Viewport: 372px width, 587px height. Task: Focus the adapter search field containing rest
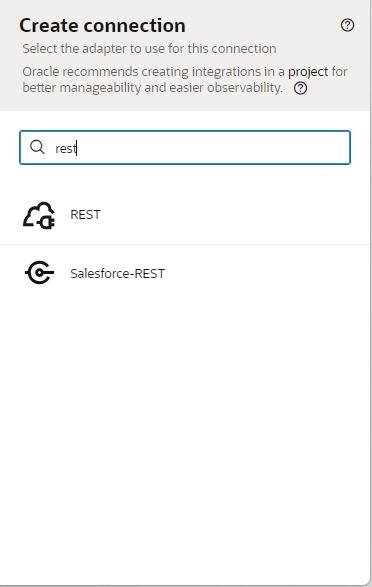click(185, 147)
